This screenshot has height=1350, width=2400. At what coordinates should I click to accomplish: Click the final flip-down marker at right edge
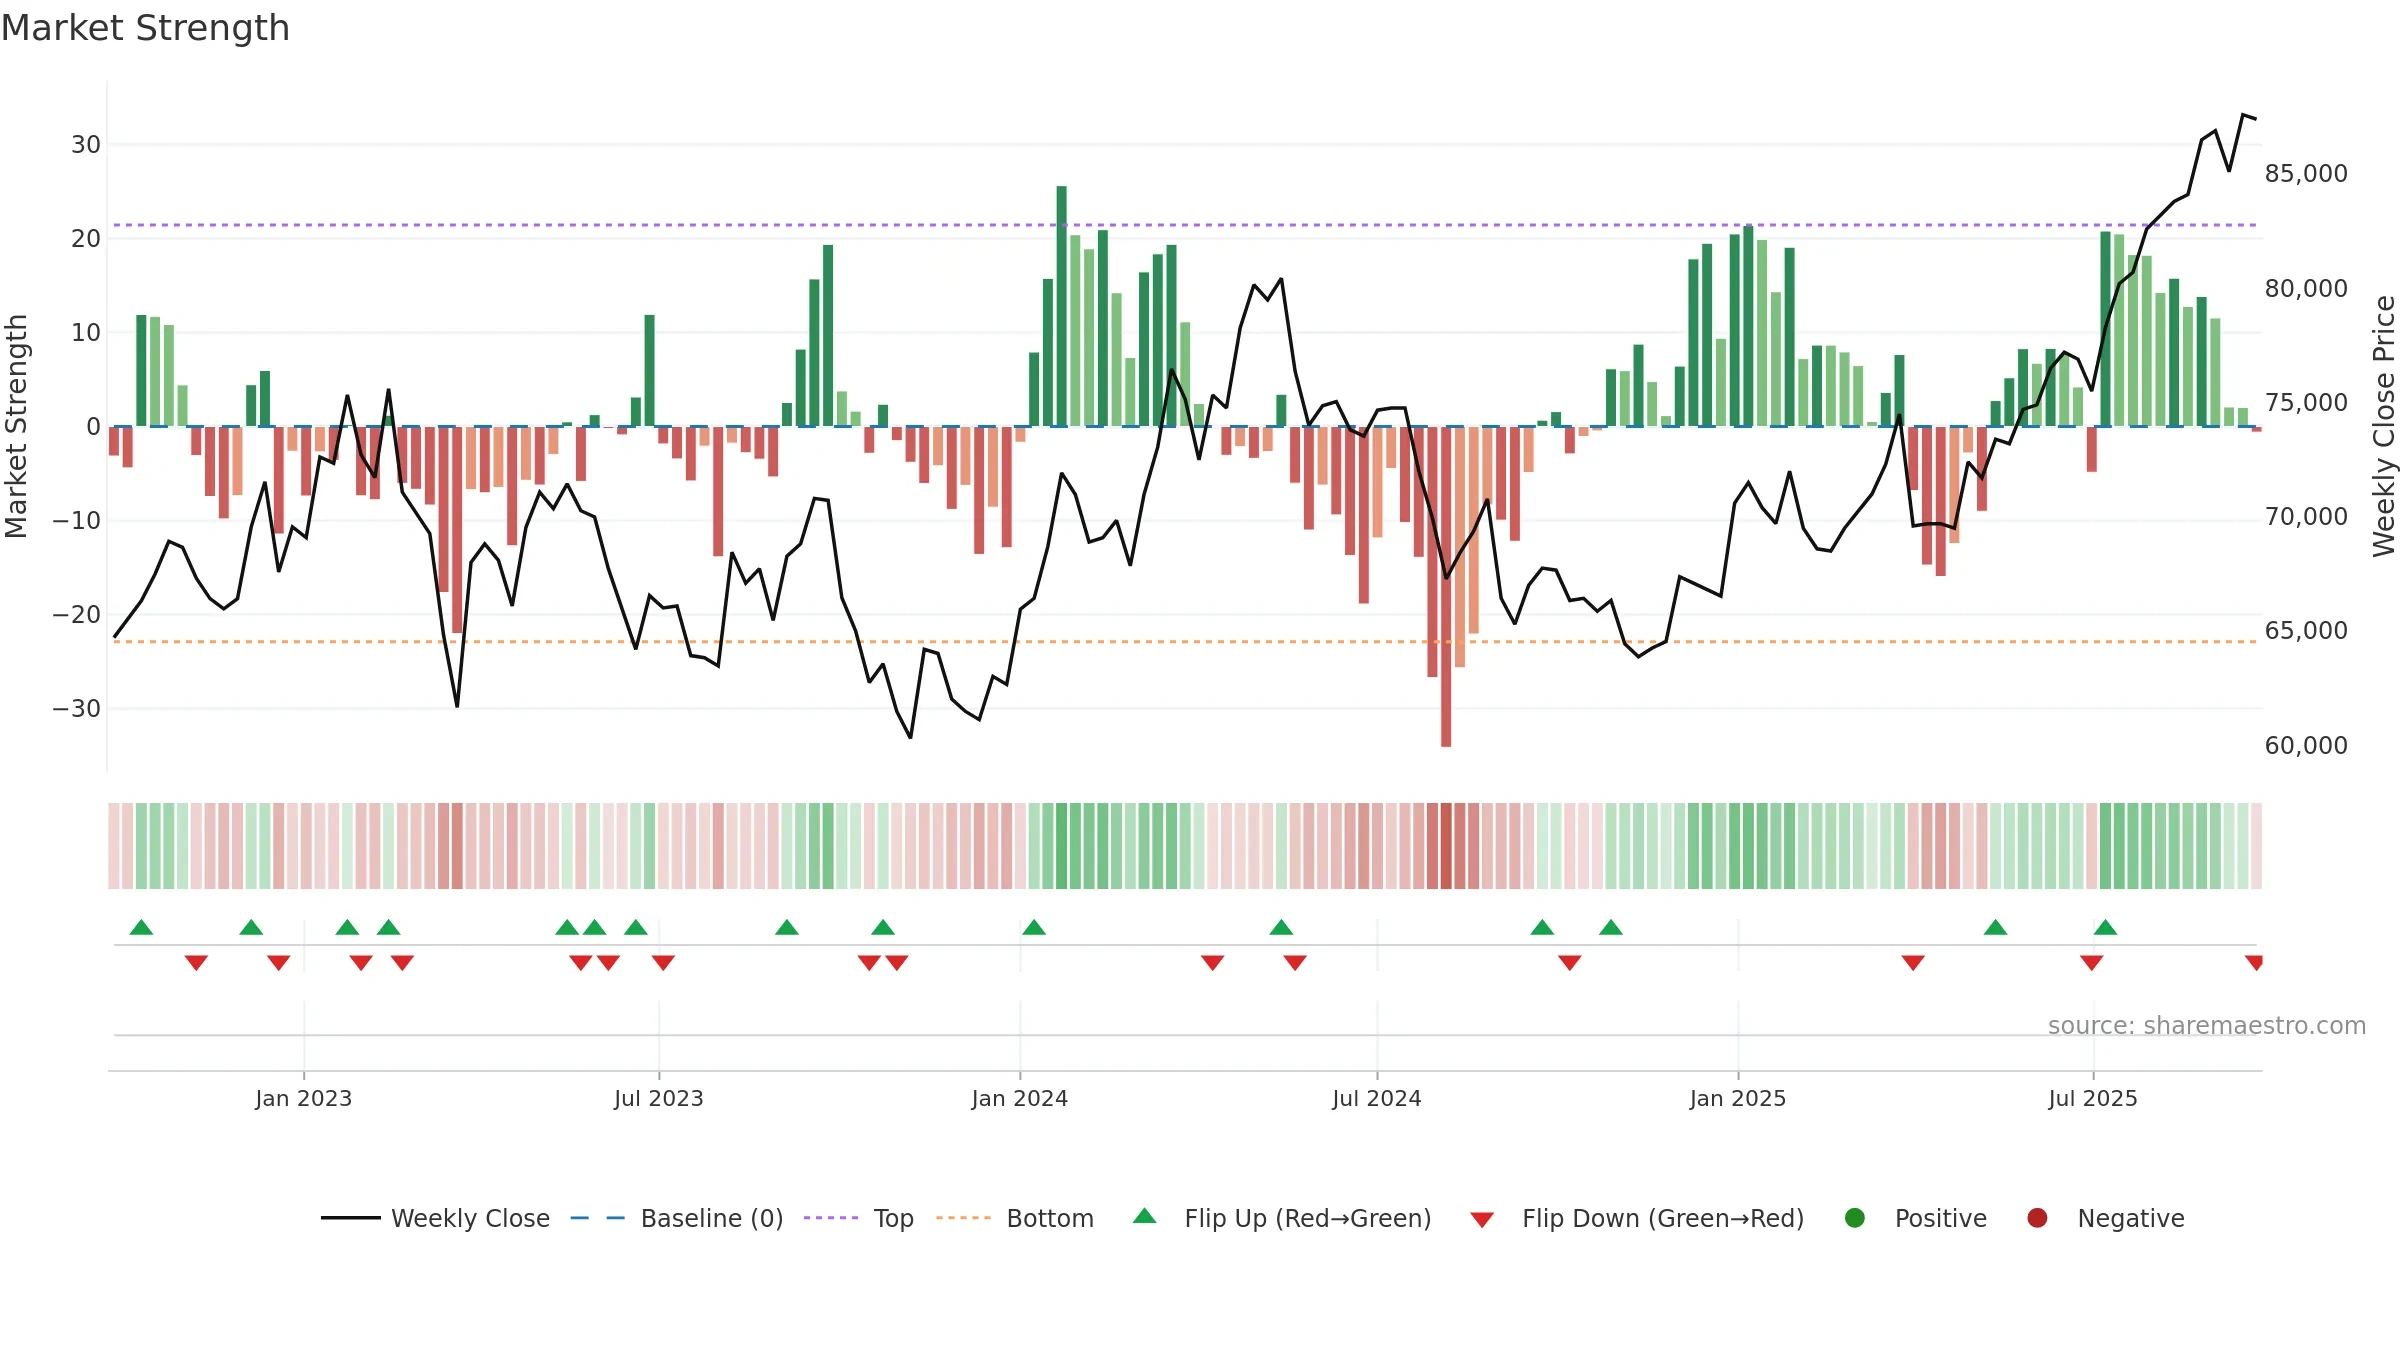pos(2254,963)
